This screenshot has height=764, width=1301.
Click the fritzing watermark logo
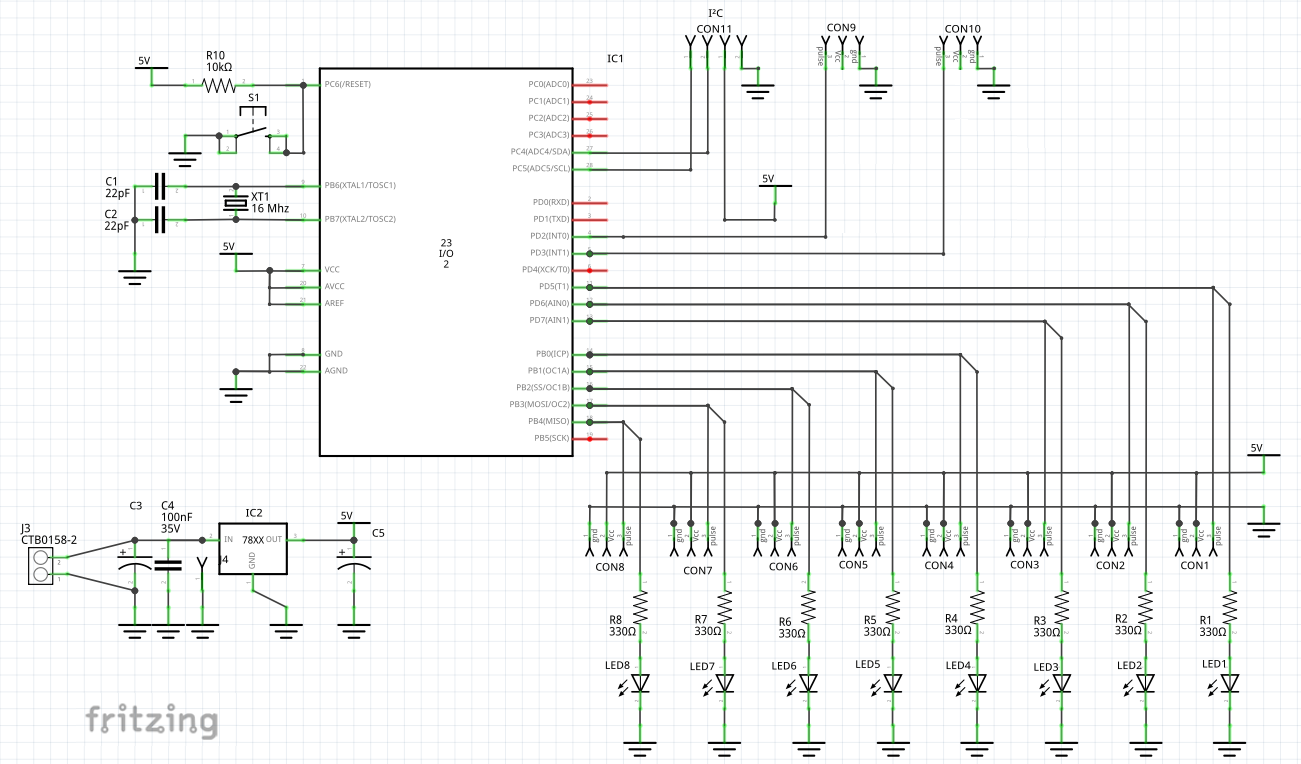point(150,719)
